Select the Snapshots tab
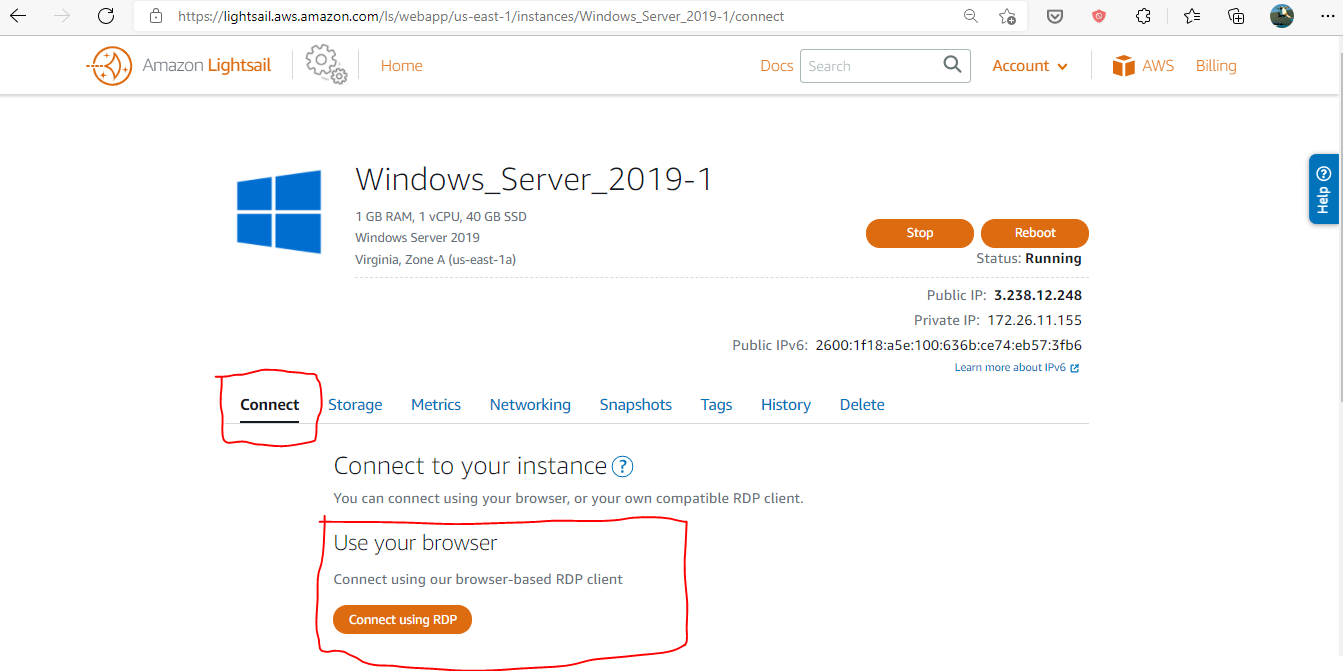This screenshot has width=1343, height=671. [636, 405]
